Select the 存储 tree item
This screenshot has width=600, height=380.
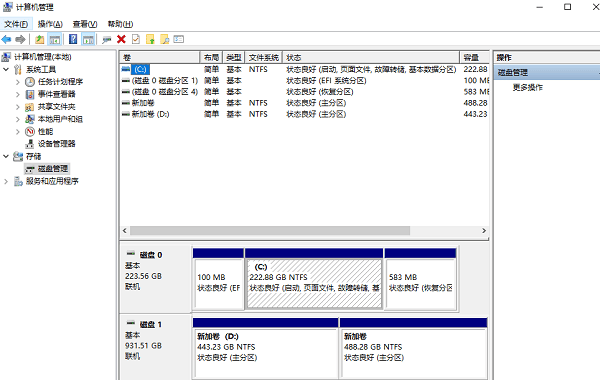(x=33, y=156)
